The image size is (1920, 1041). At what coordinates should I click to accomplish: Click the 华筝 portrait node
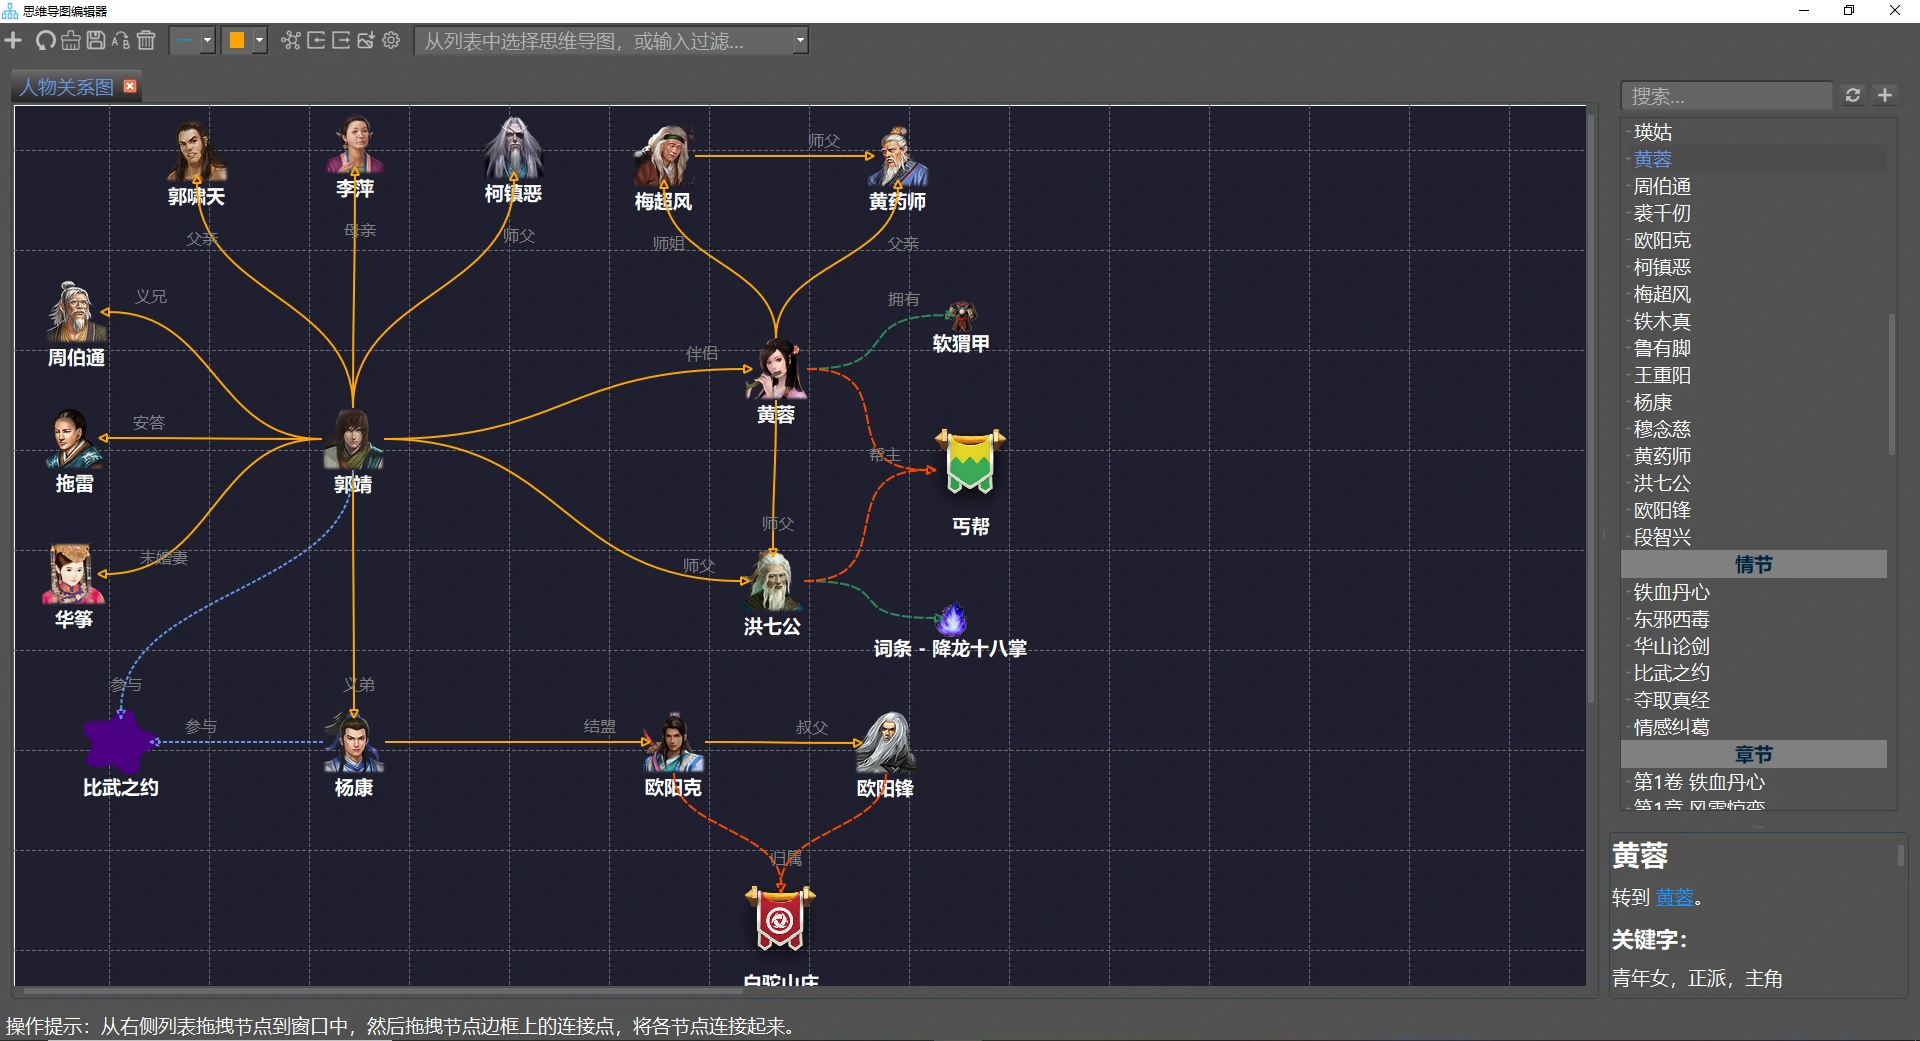click(x=73, y=574)
